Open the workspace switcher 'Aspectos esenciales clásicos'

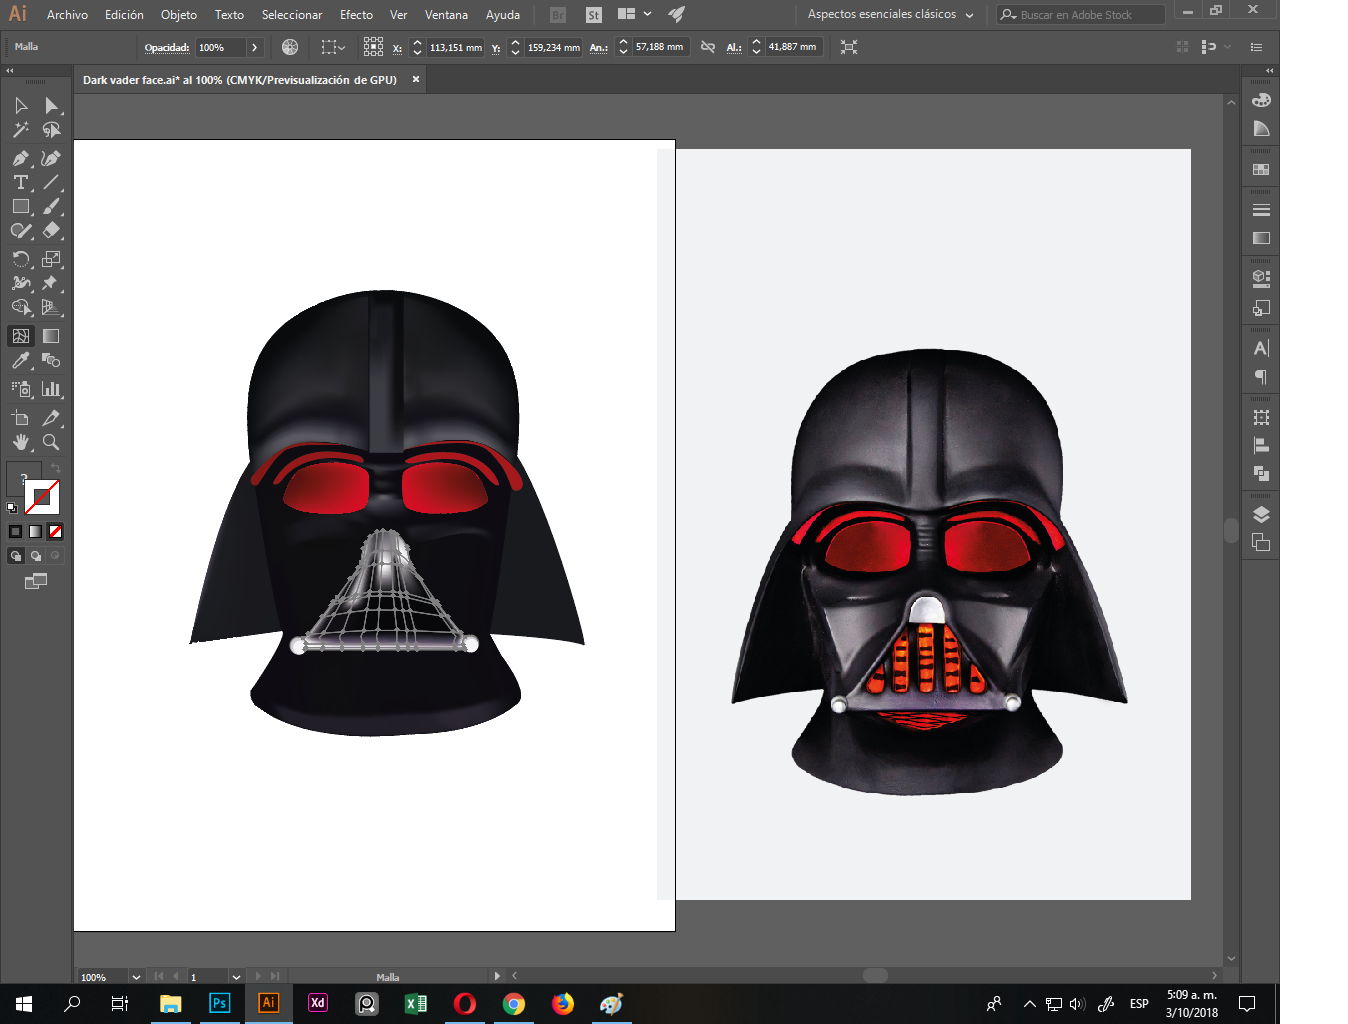(x=890, y=15)
